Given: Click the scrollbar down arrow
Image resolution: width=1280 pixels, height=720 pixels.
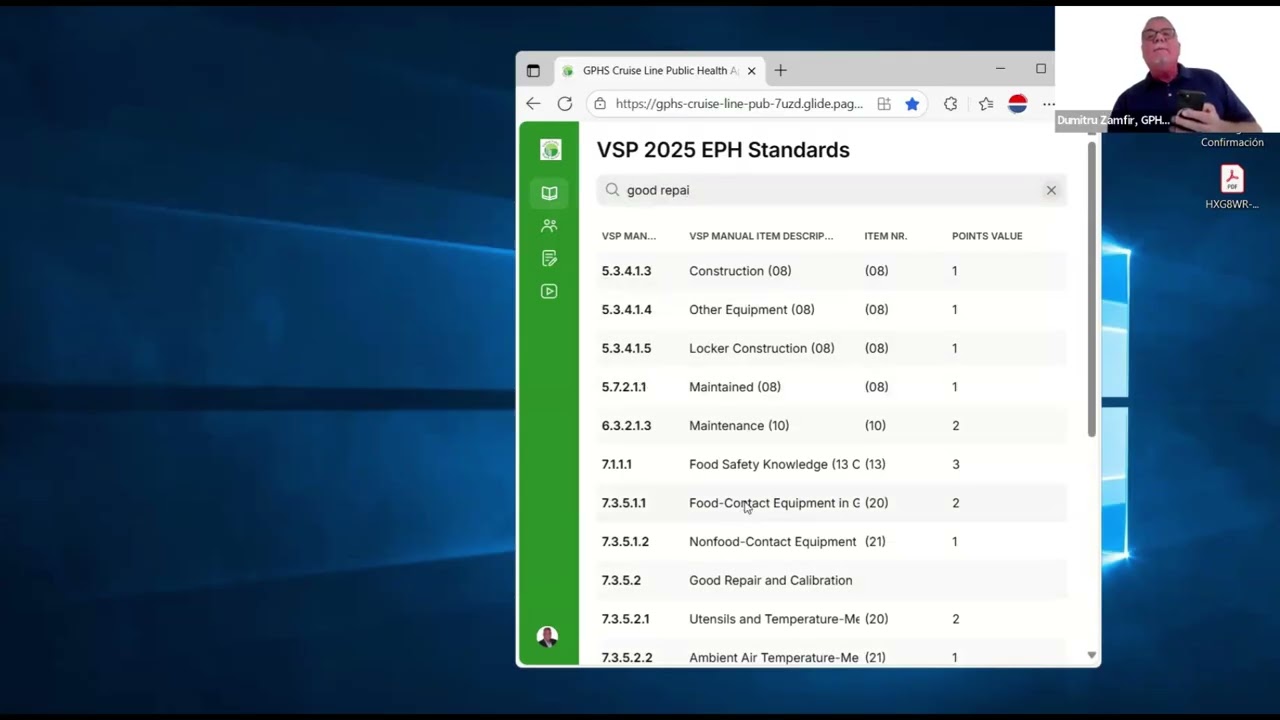Looking at the screenshot, I should [1092, 656].
